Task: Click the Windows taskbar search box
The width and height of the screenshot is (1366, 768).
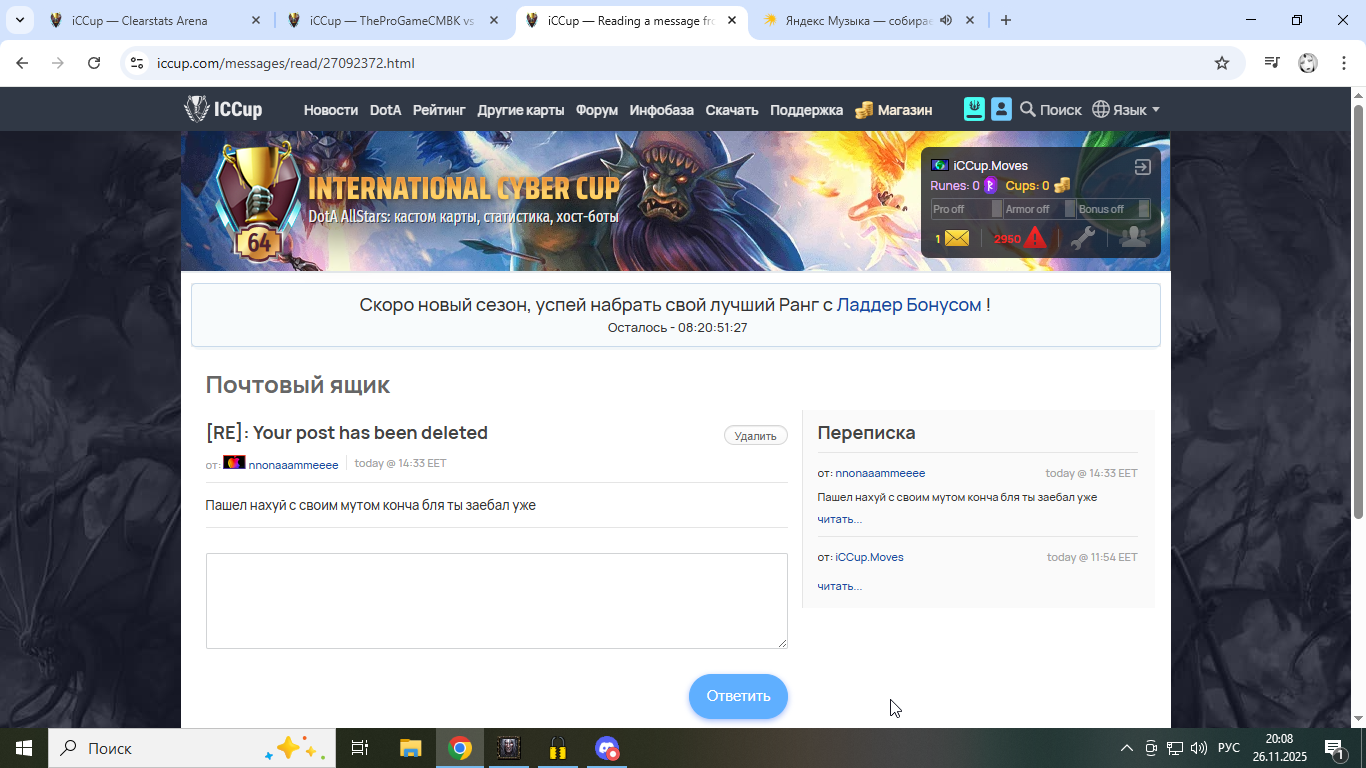Action: [192, 748]
